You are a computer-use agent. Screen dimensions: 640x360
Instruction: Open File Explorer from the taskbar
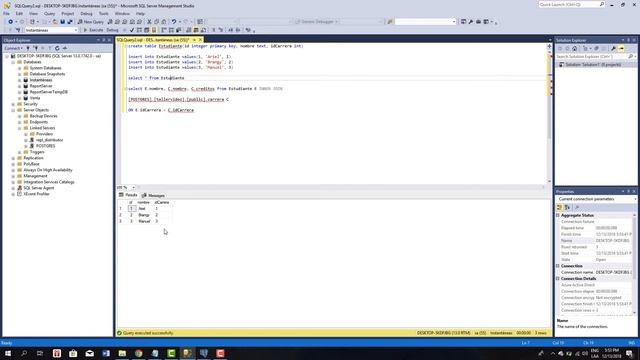point(122,353)
